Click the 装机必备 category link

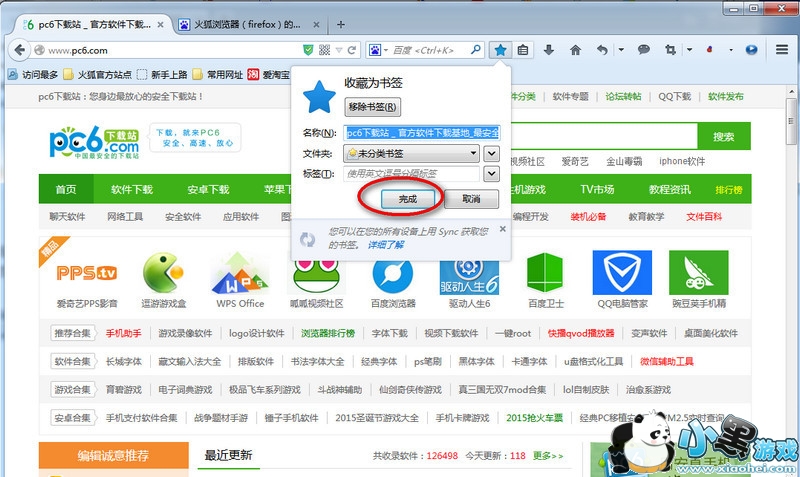click(x=588, y=216)
